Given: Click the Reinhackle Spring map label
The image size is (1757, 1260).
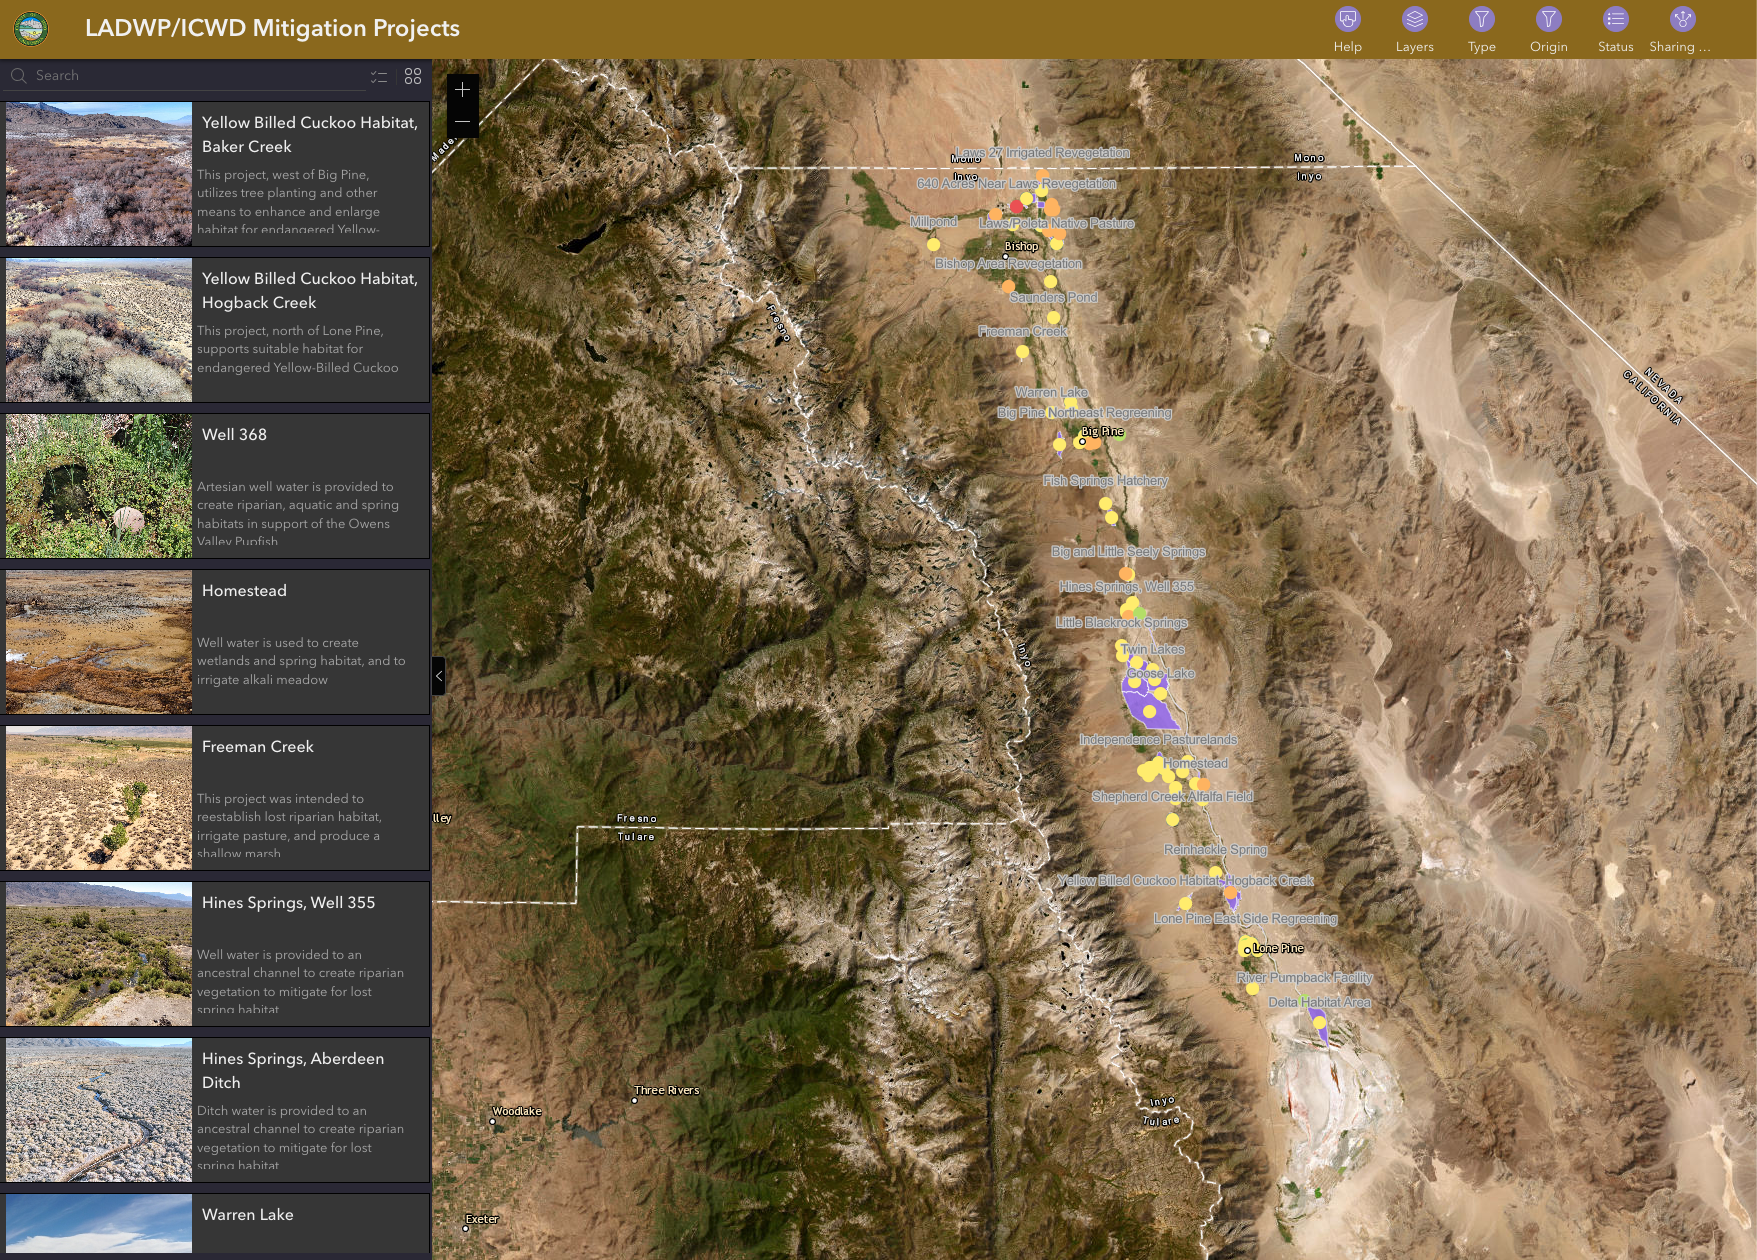Looking at the screenshot, I should (x=1215, y=850).
